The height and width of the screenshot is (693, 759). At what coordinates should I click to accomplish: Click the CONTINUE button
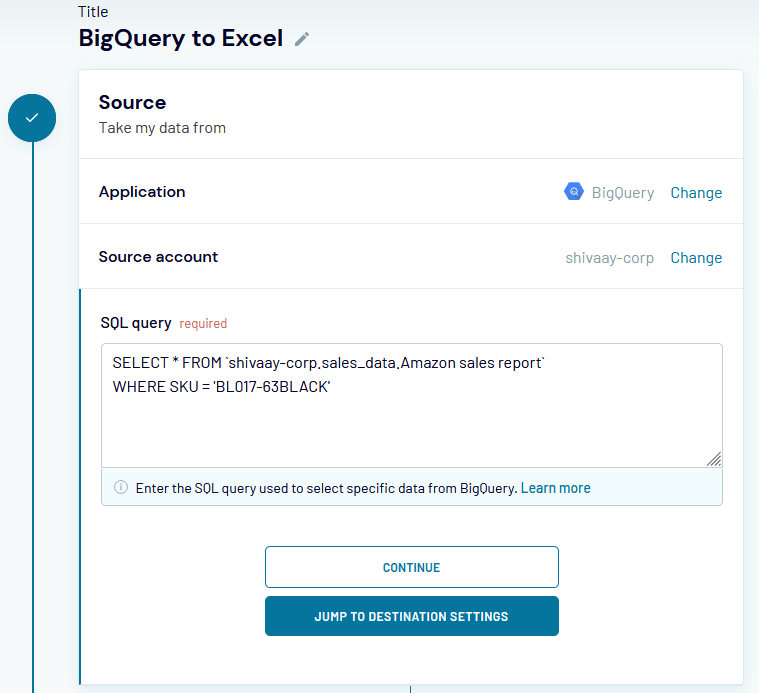(411, 567)
